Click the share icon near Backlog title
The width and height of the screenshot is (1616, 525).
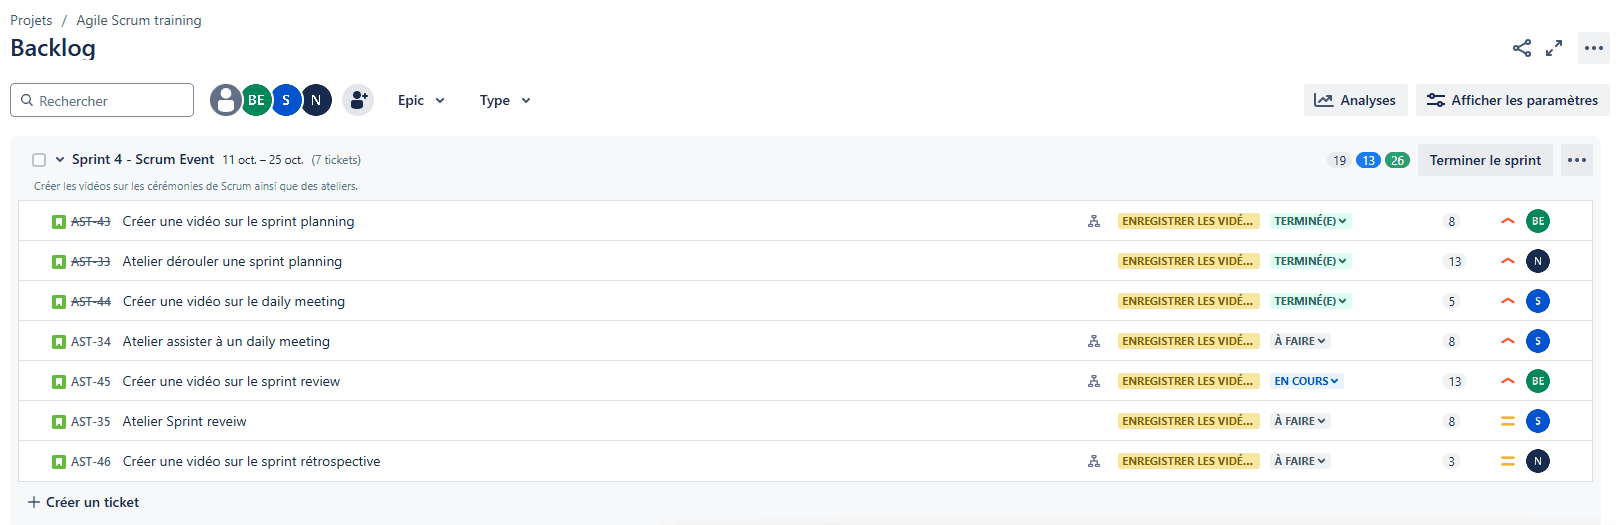[1522, 48]
